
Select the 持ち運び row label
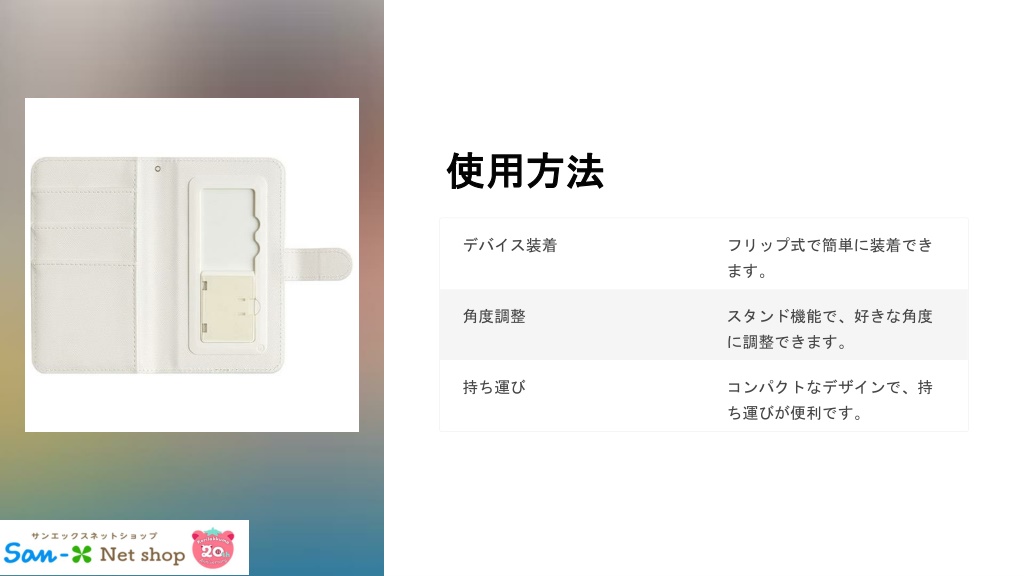(x=494, y=387)
